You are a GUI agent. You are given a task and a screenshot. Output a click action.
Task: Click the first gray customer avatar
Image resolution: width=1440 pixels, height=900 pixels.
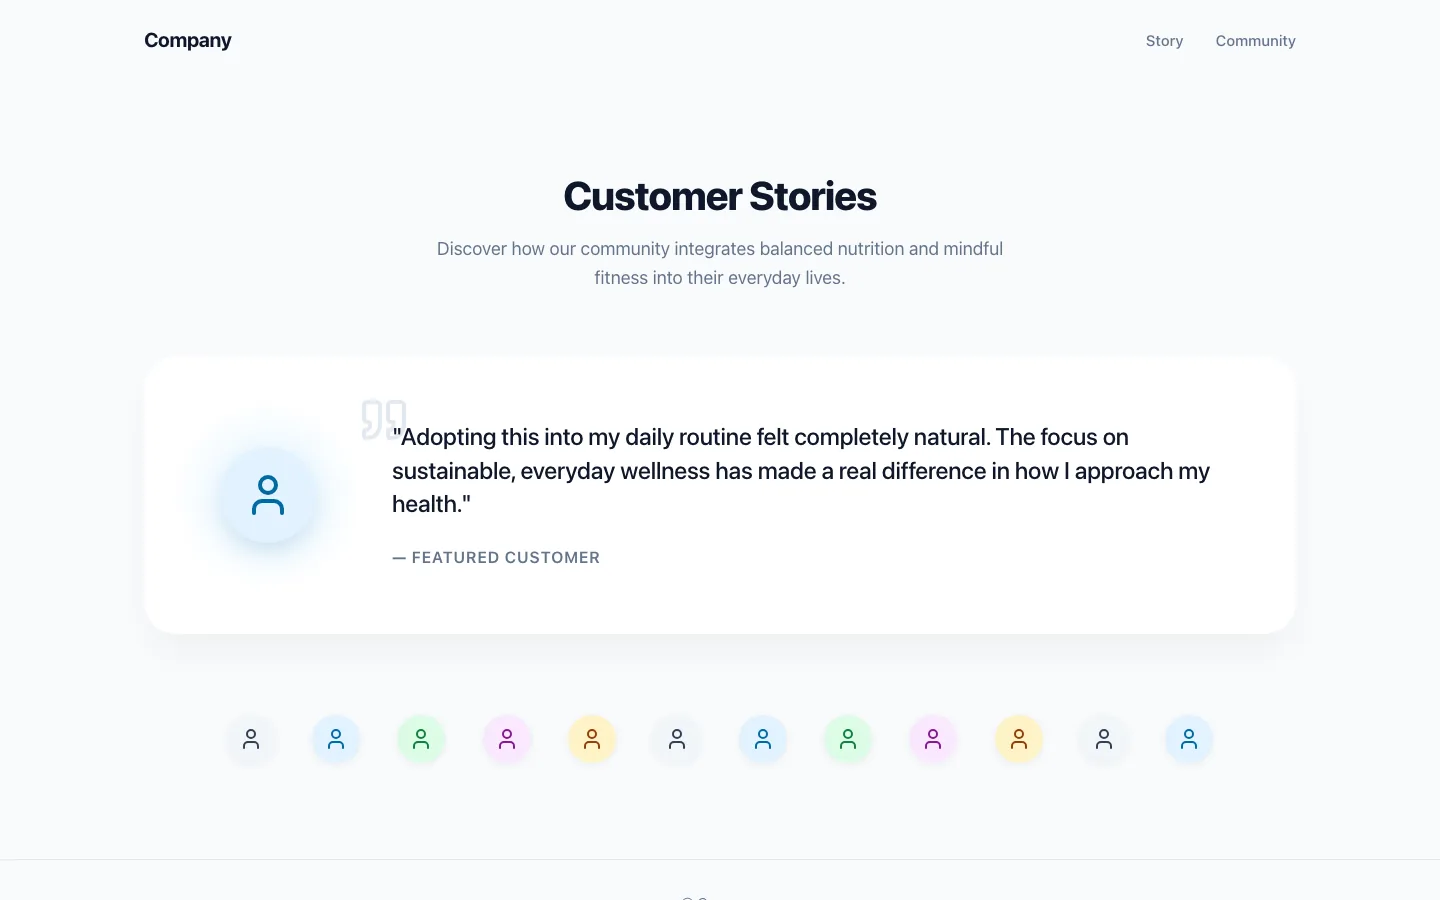(x=251, y=740)
